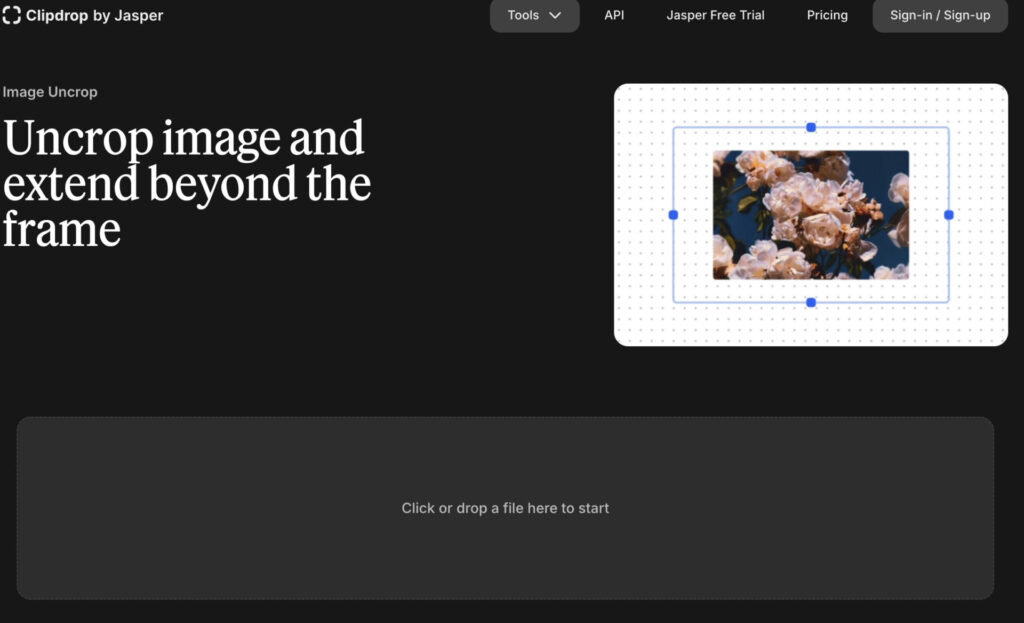Click the 'Click or drop a file' text
This screenshot has width=1024, height=623.
point(505,508)
